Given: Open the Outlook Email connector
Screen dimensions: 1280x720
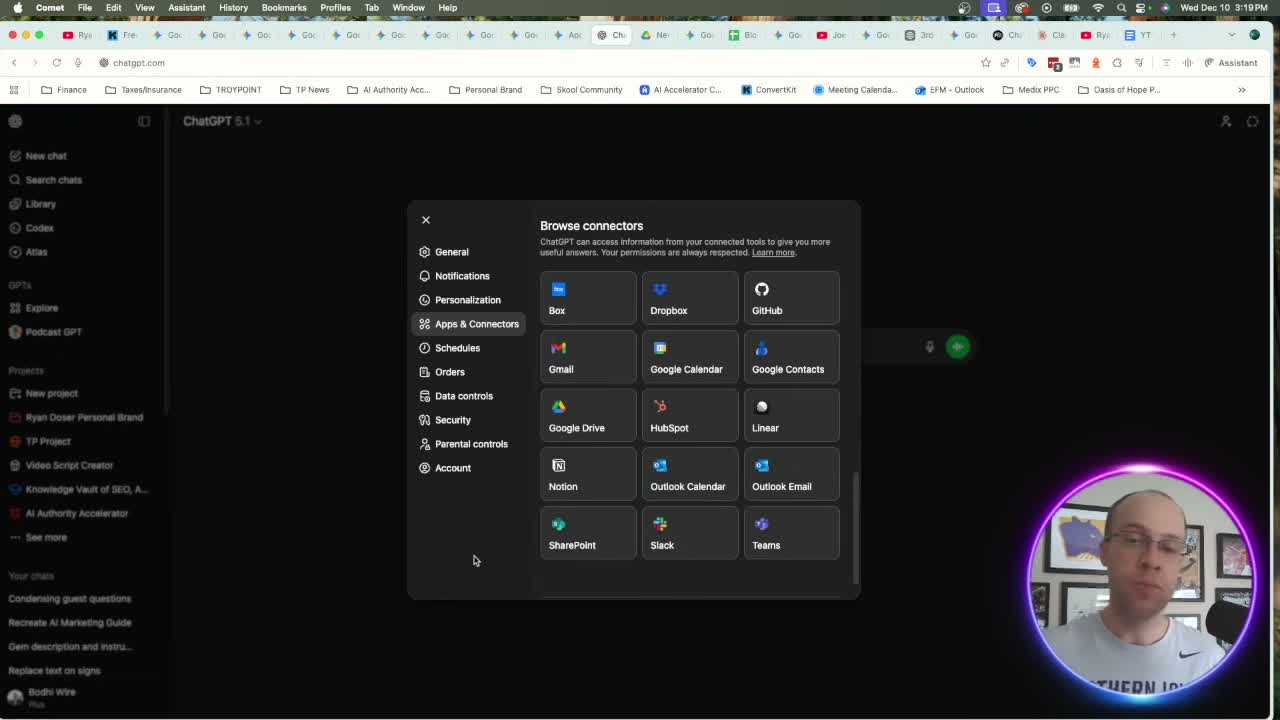Looking at the screenshot, I should [791, 474].
